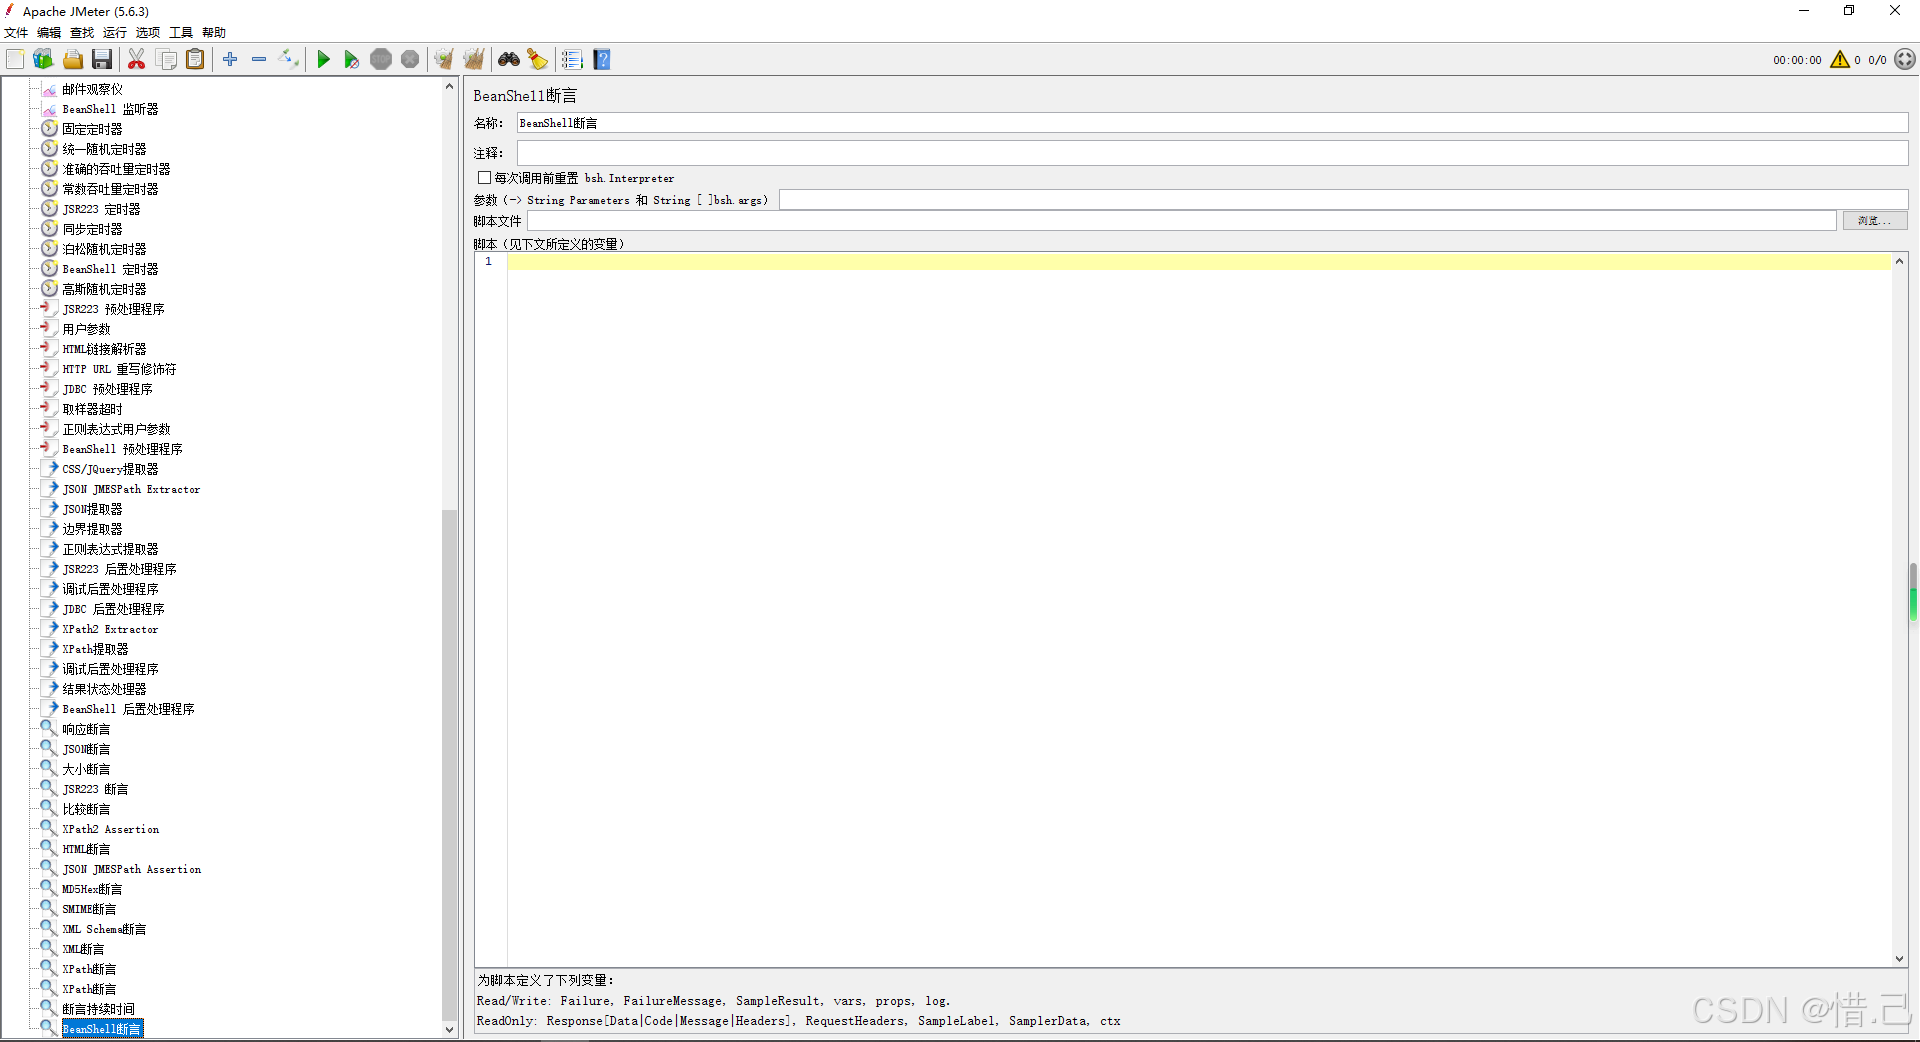Screen dimensions: 1920x1042
Task: Click into the 注释 comment field
Action: [1212, 153]
